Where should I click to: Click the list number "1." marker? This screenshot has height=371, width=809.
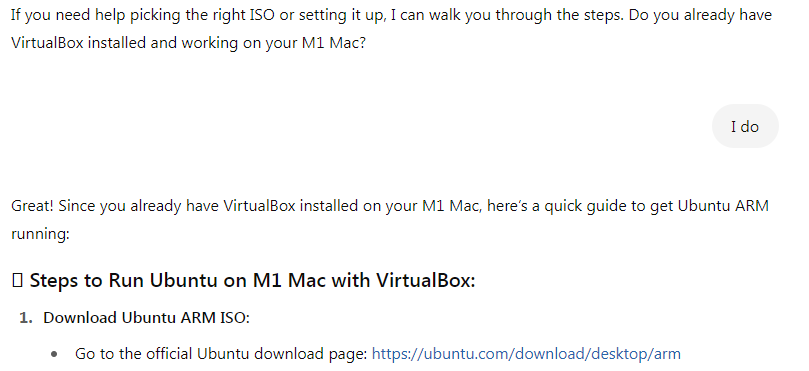tap(26, 318)
